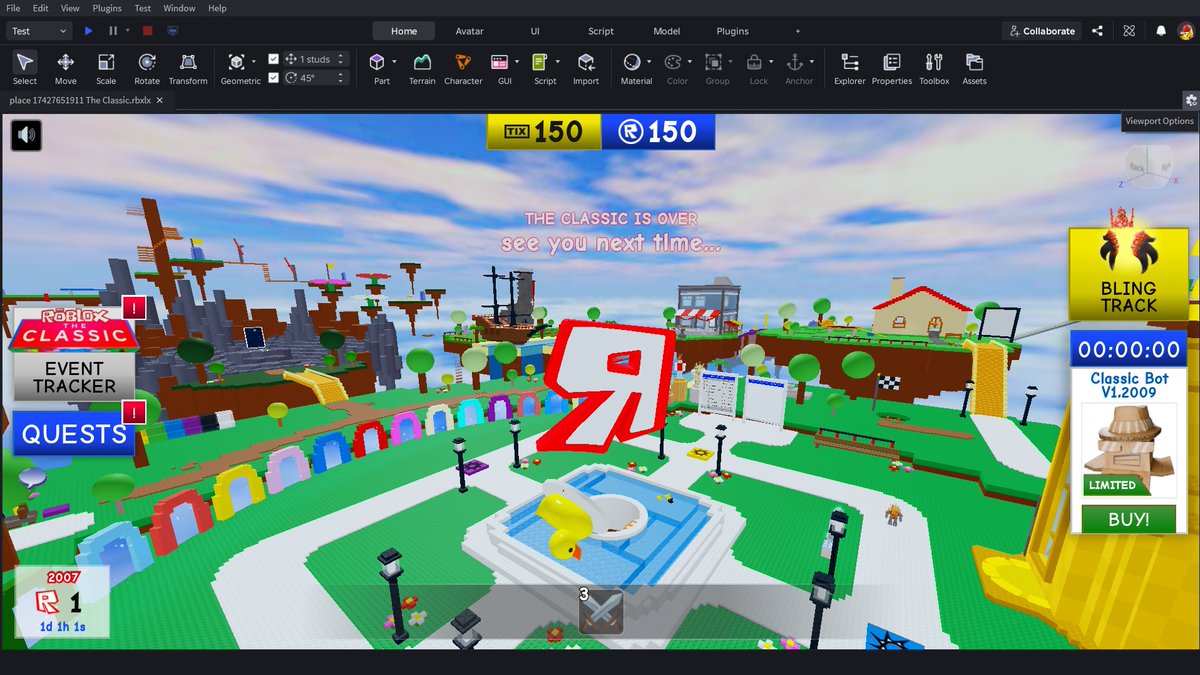The height and width of the screenshot is (675, 1200).
Task: Expand the Lock dropdown arrow
Action: coord(771,62)
